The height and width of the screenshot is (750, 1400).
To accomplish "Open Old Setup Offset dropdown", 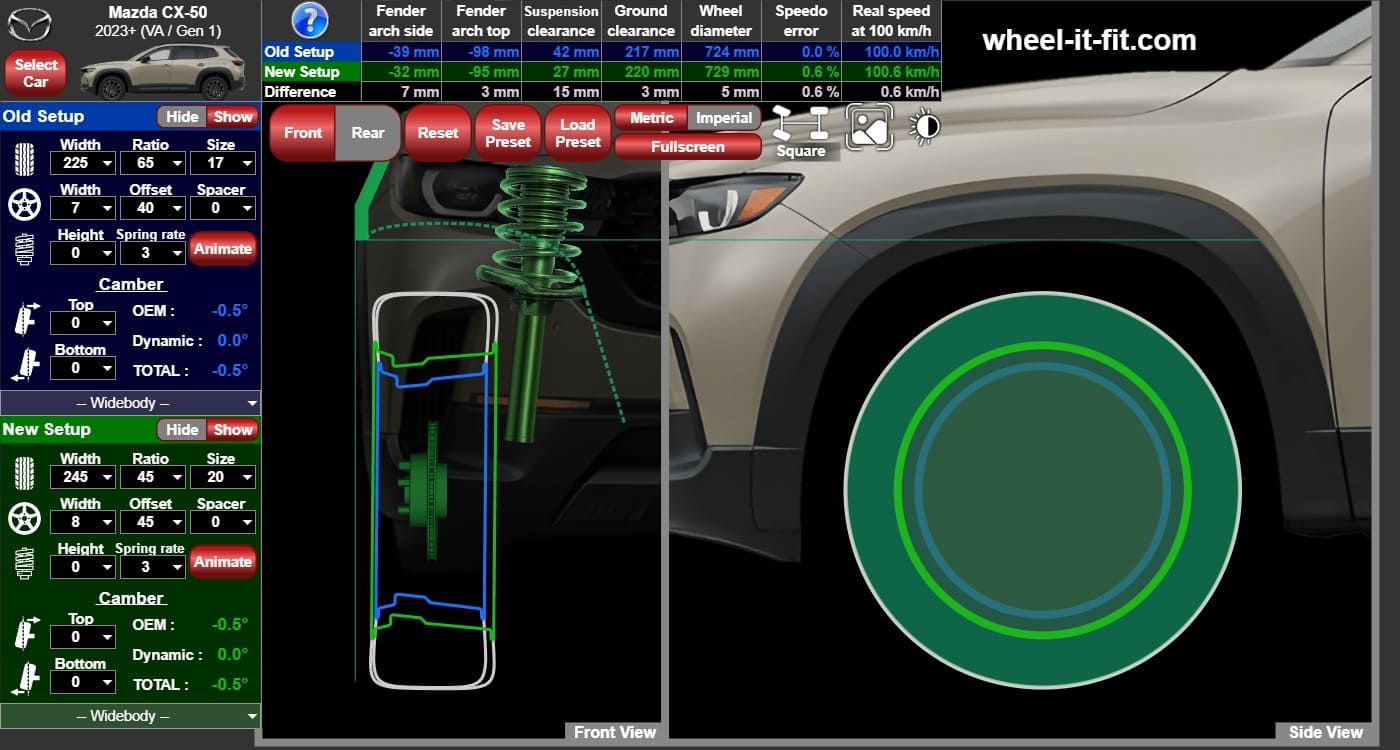I will 152,208.
